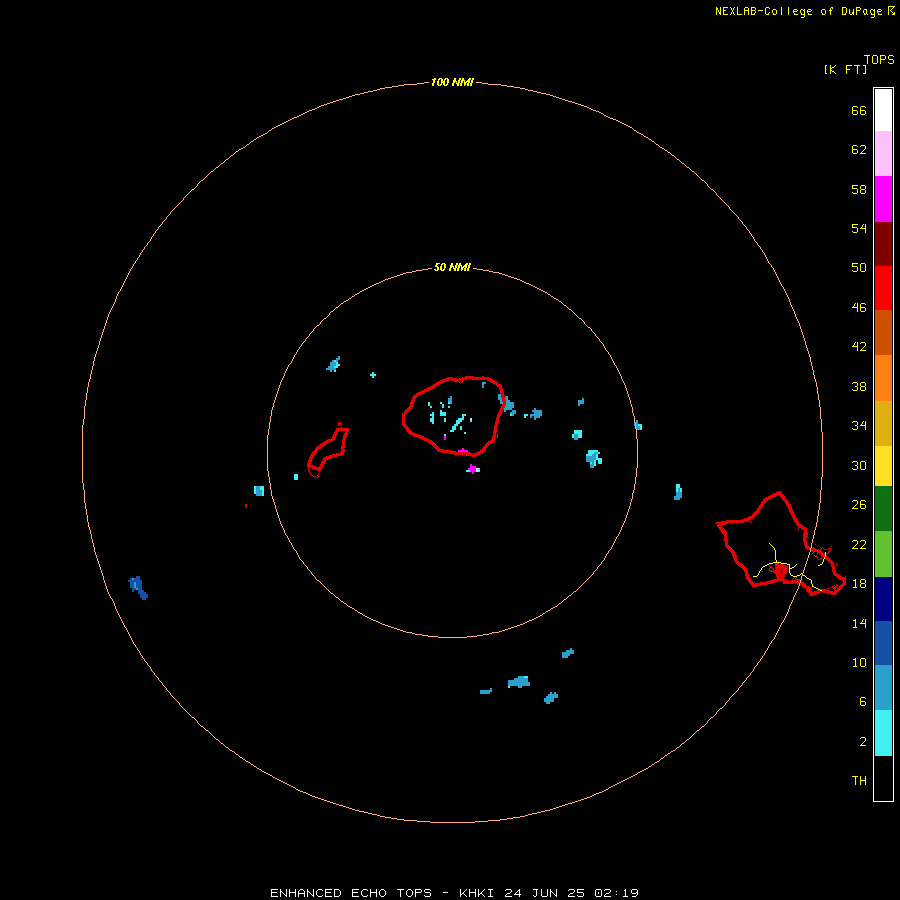Click the cyan 2-6 kft legend swatch
This screenshot has width=900, height=900.
(x=883, y=733)
